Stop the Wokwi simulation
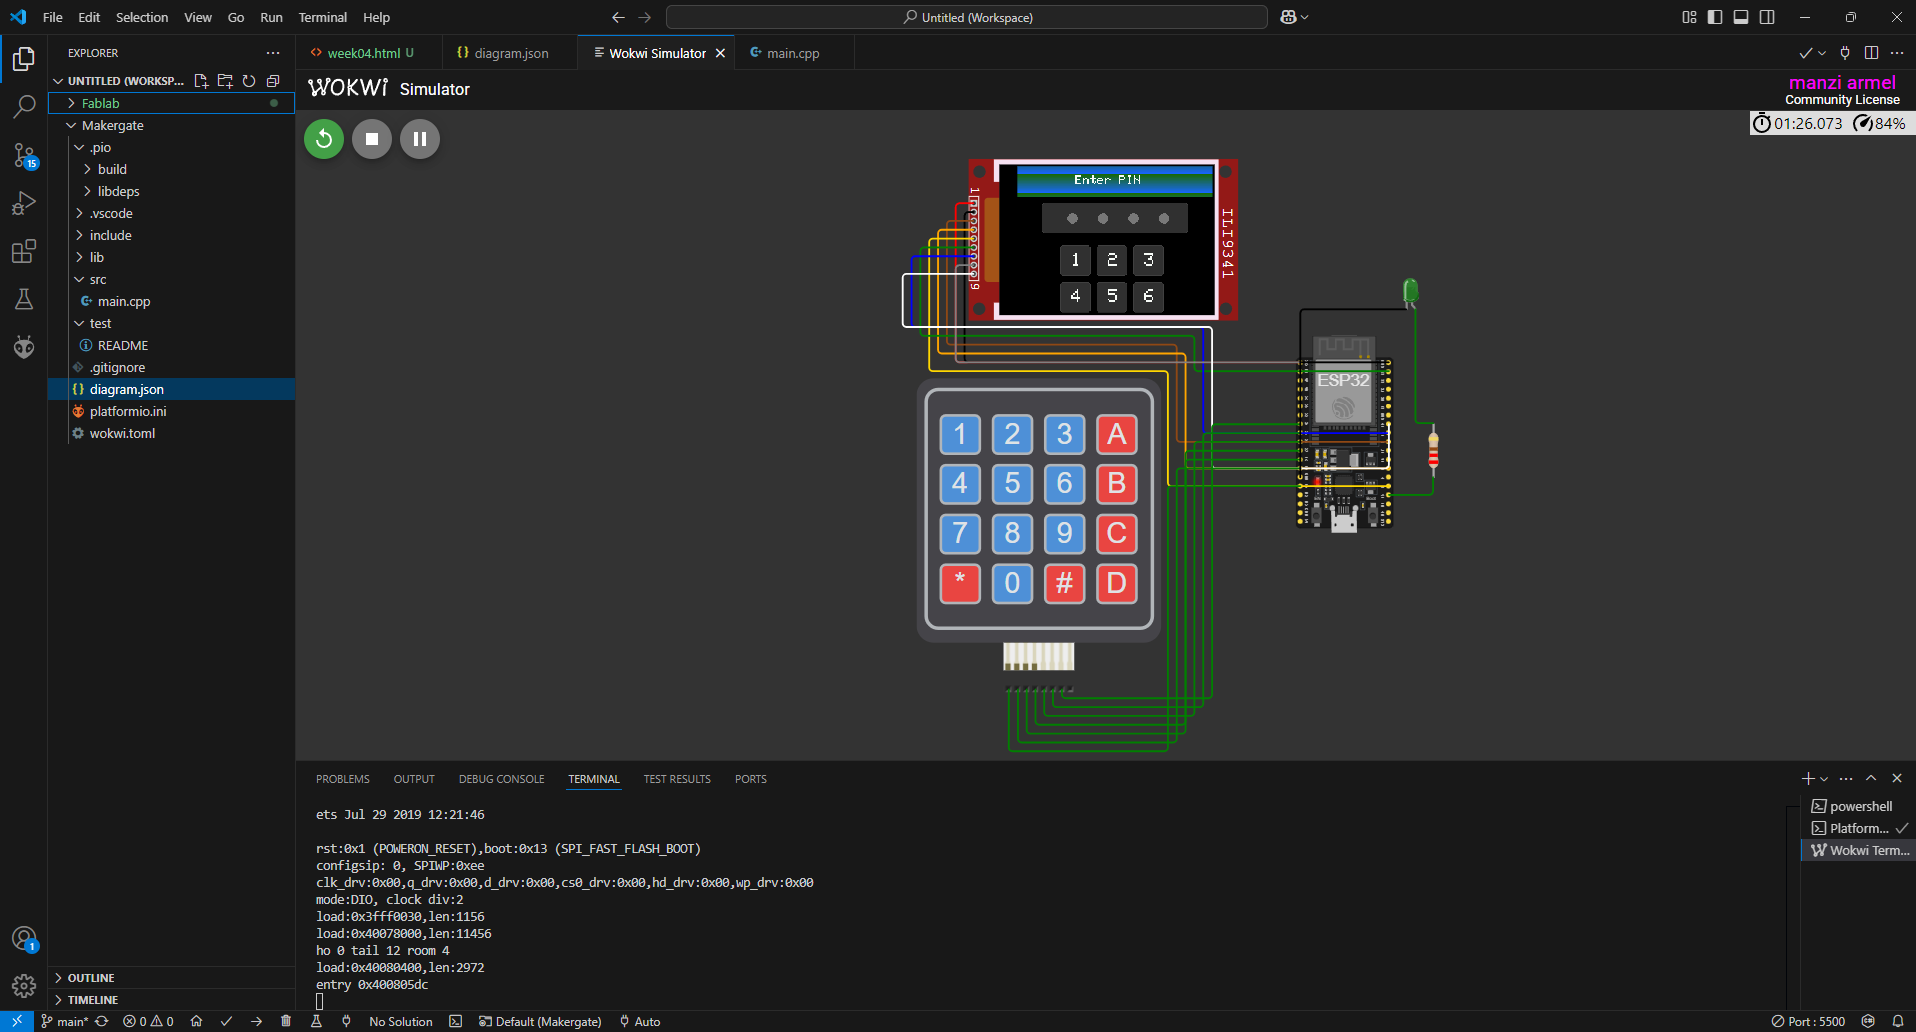1916x1032 pixels. tap(372, 139)
